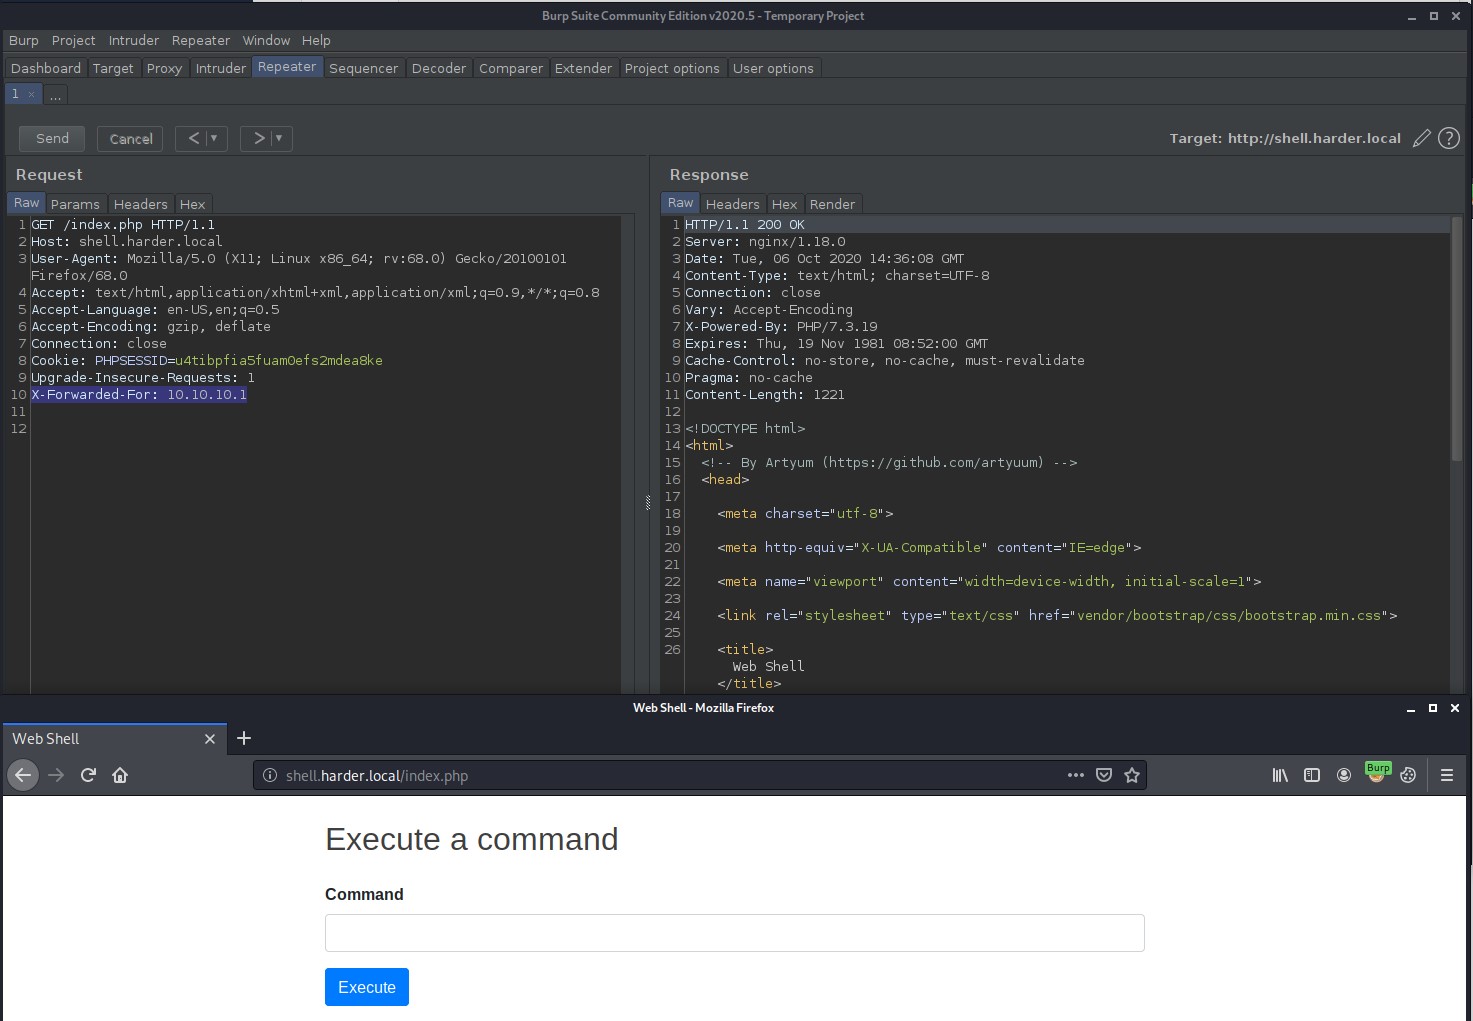1473x1021 pixels.
Task: Open Firefox library icon
Action: pyautogui.click(x=1280, y=775)
